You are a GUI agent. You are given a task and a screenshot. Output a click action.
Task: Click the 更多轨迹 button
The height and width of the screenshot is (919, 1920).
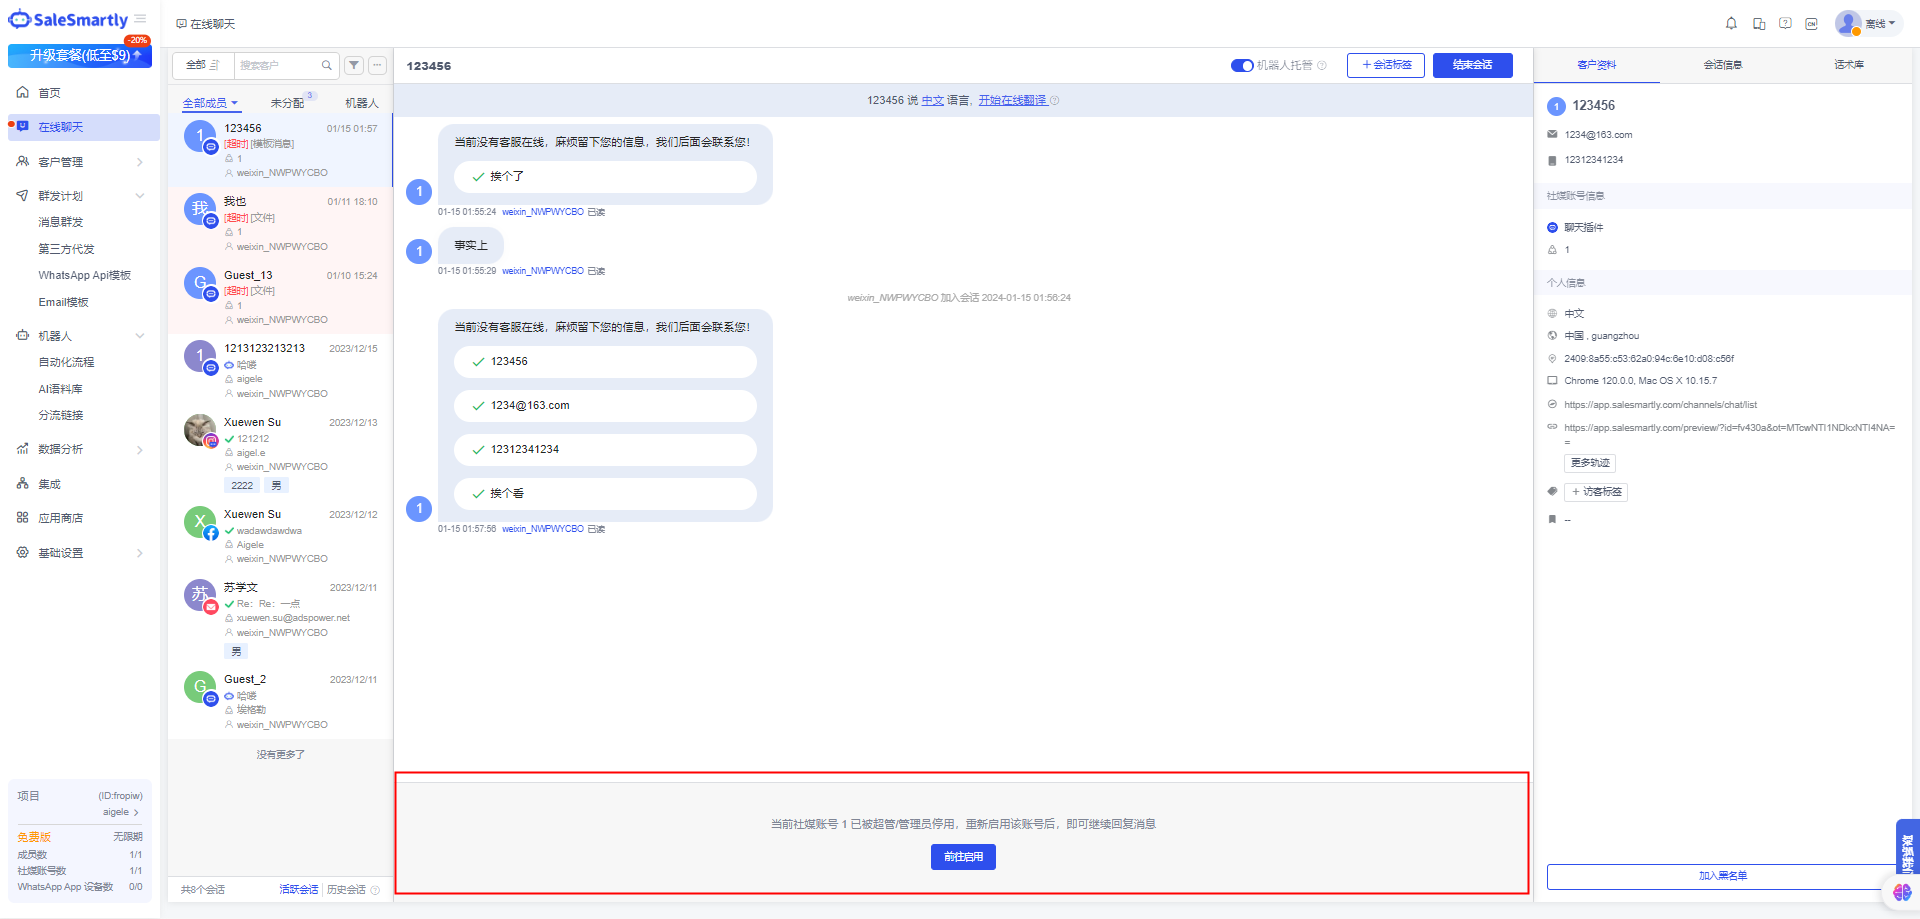pos(1590,463)
